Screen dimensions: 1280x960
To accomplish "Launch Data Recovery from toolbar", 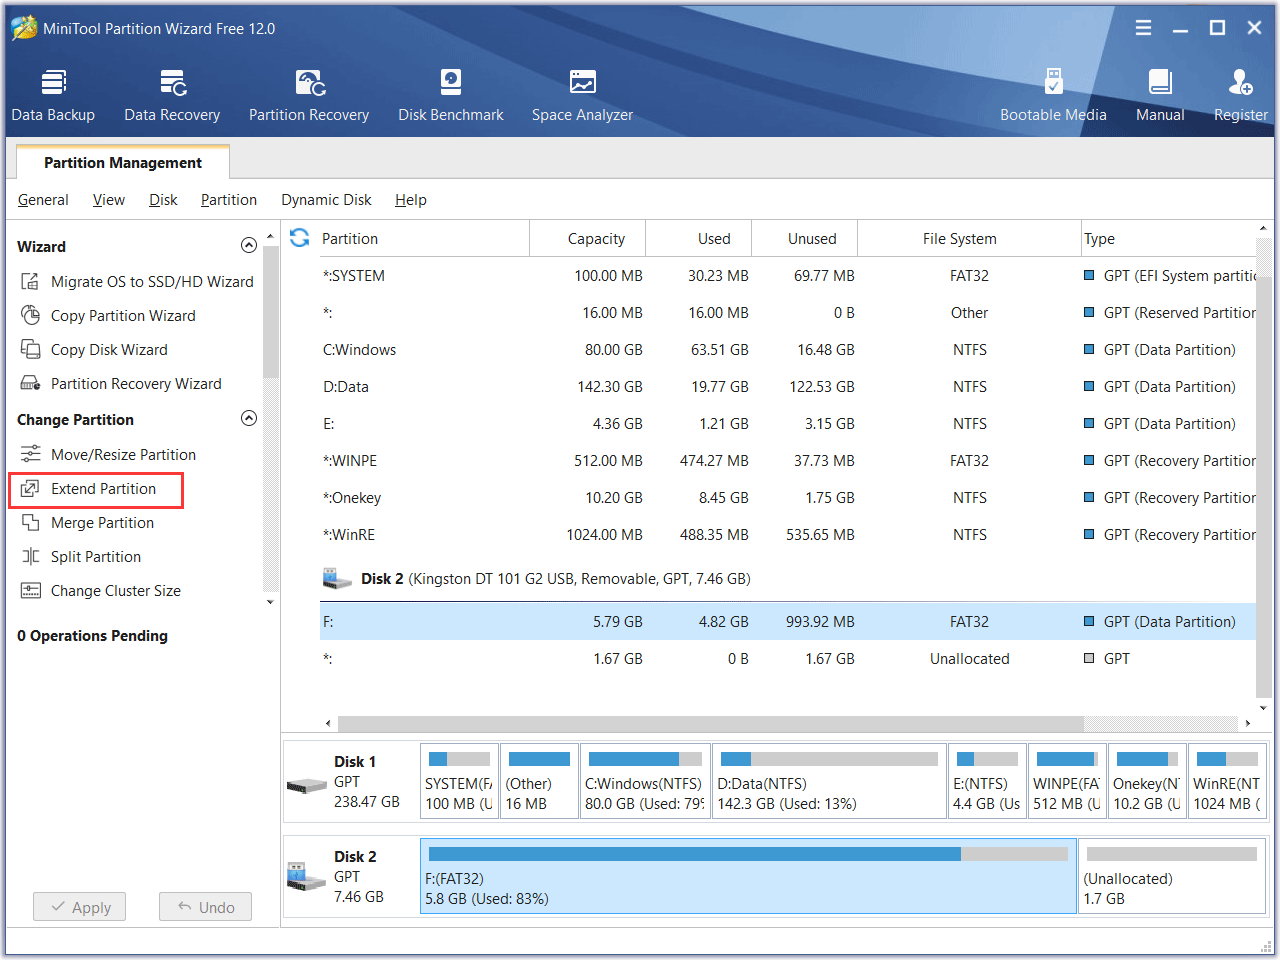I will [172, 96].
